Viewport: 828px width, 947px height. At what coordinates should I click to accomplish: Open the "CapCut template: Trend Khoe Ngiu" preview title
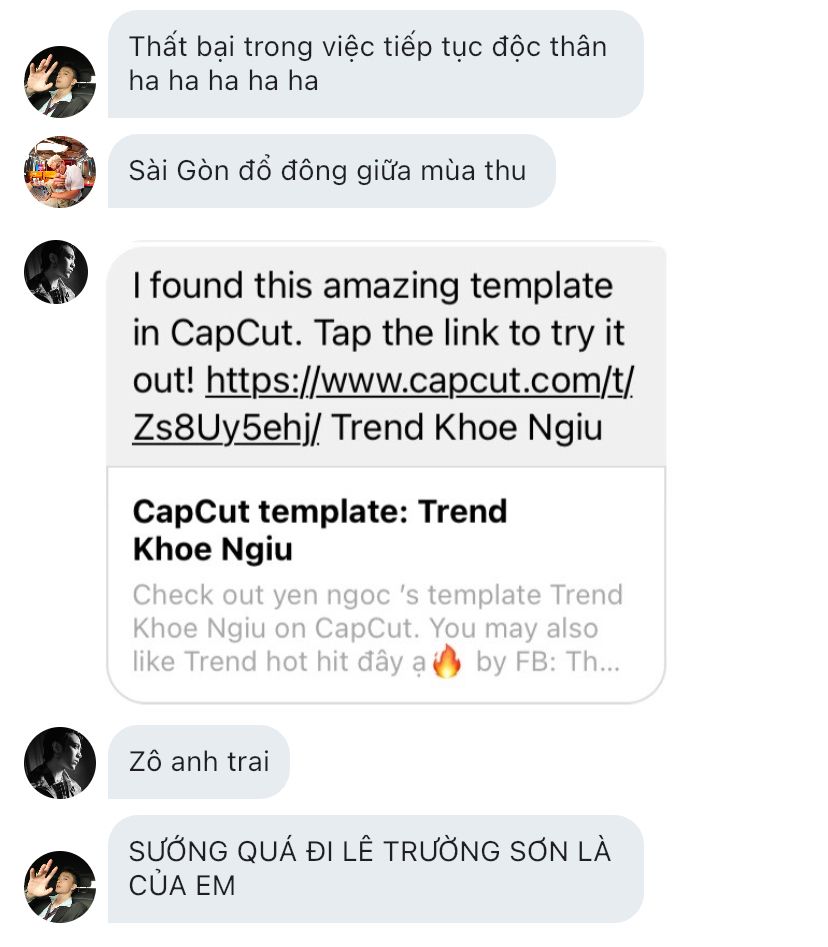click(320, 530)
